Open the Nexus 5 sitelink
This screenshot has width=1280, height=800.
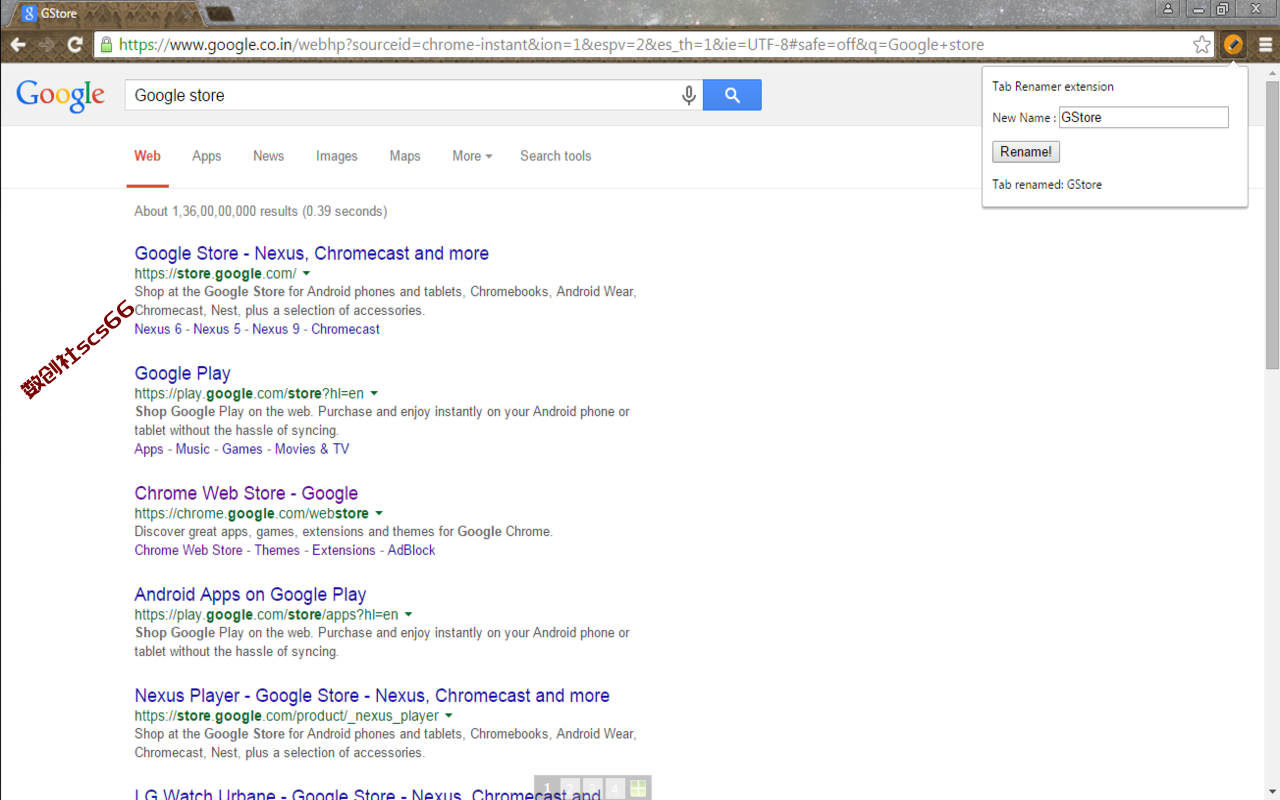tap(217, 329)
